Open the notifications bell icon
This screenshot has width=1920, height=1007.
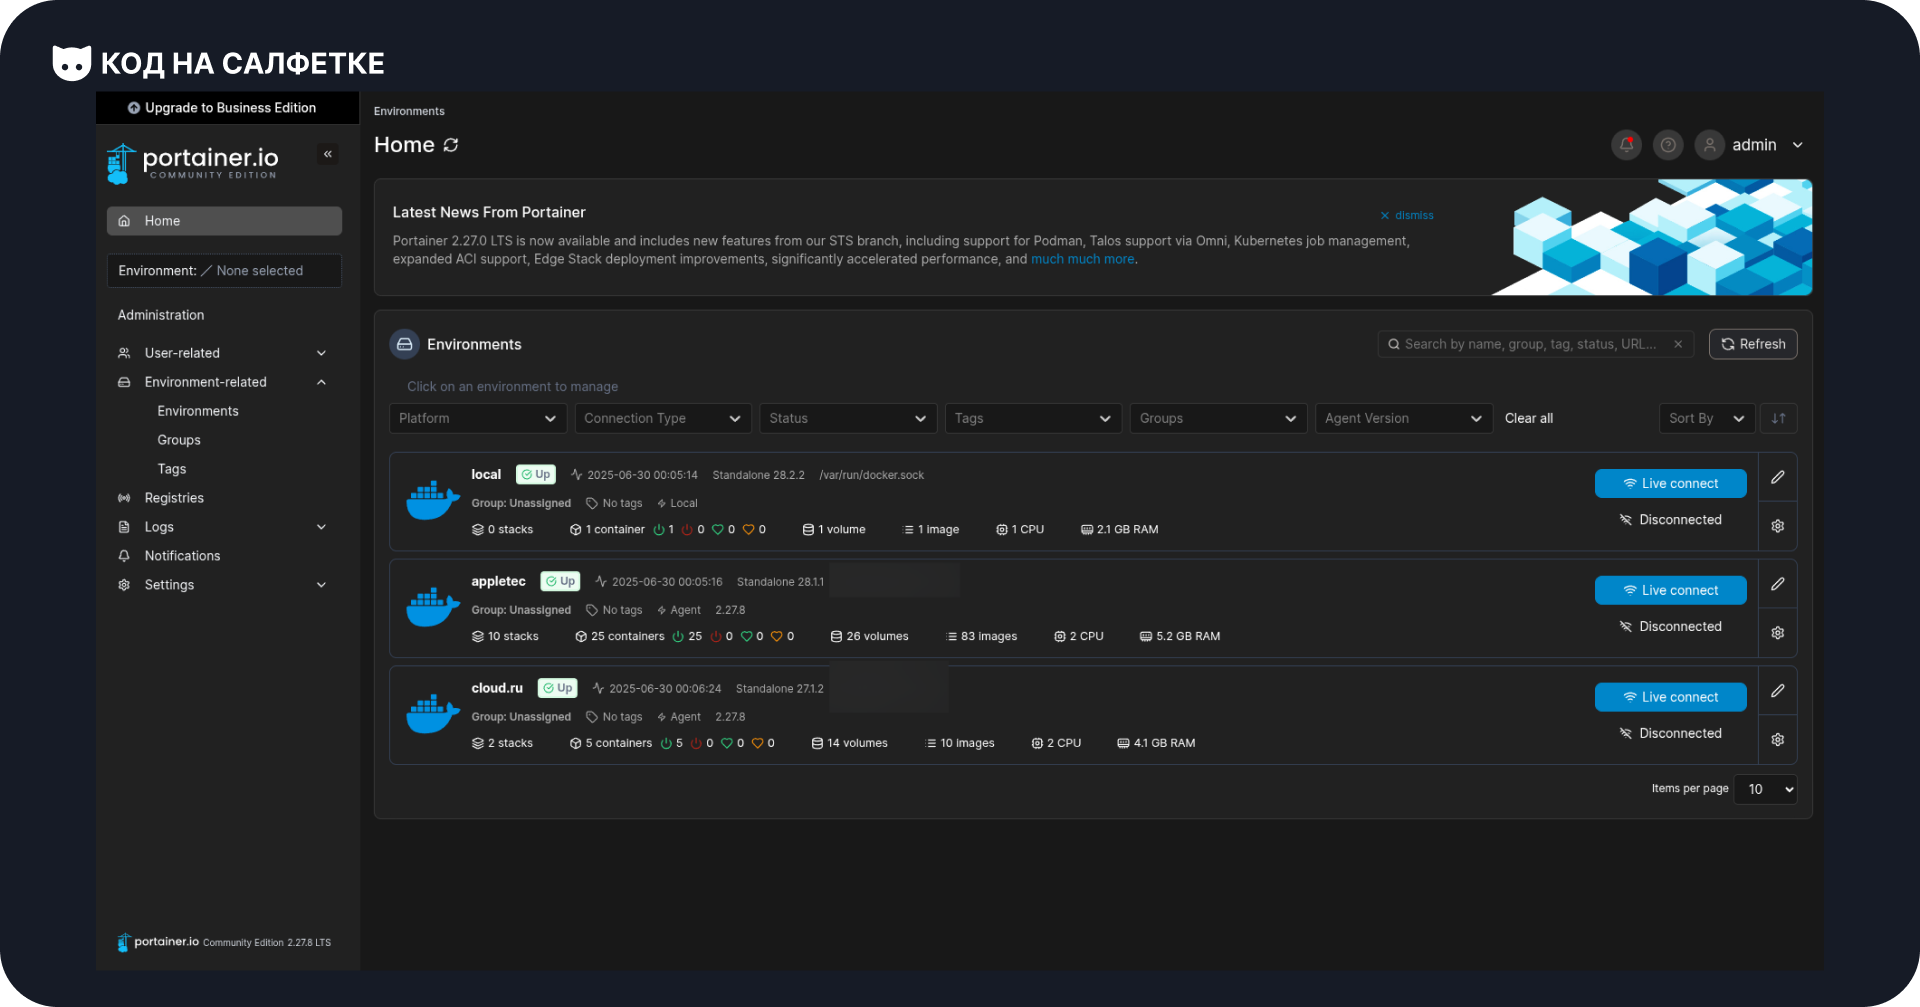1627,145
